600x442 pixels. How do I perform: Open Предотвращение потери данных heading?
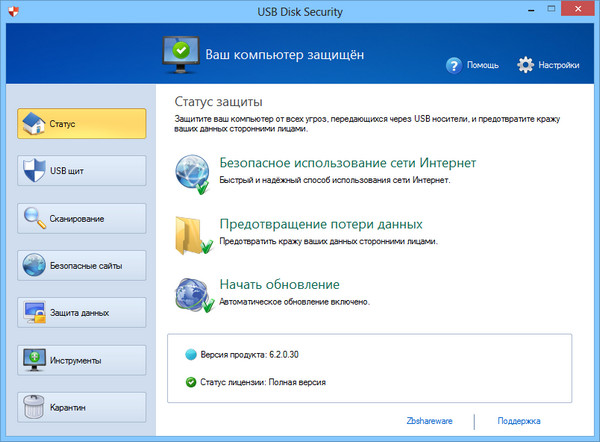coord(320,224)
